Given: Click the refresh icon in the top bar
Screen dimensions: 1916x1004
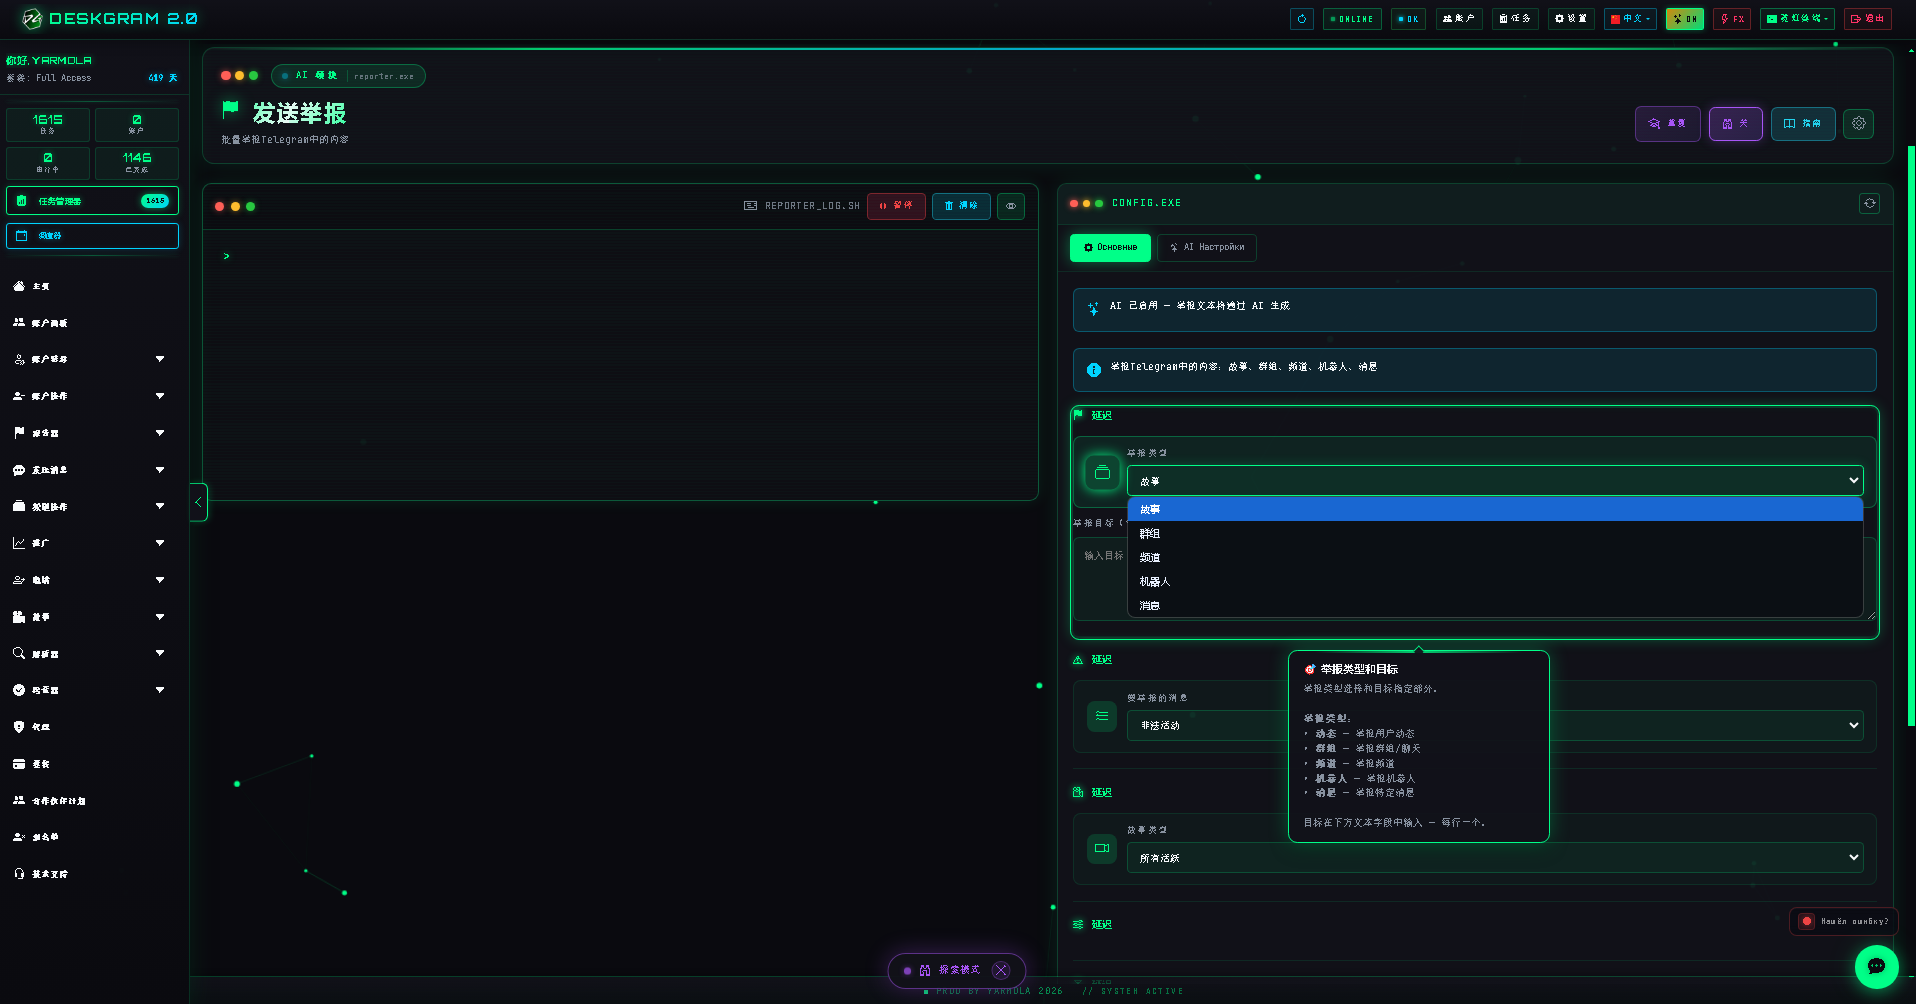Looking at the screenshot, I should coord(1301,19).
